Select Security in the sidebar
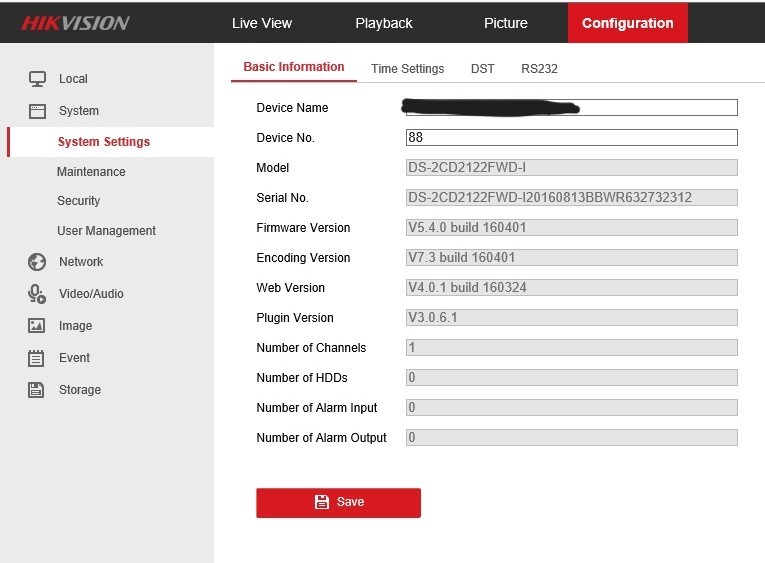Image resolution: width=765 pixels, height=563 pixels. pos(79,201)
